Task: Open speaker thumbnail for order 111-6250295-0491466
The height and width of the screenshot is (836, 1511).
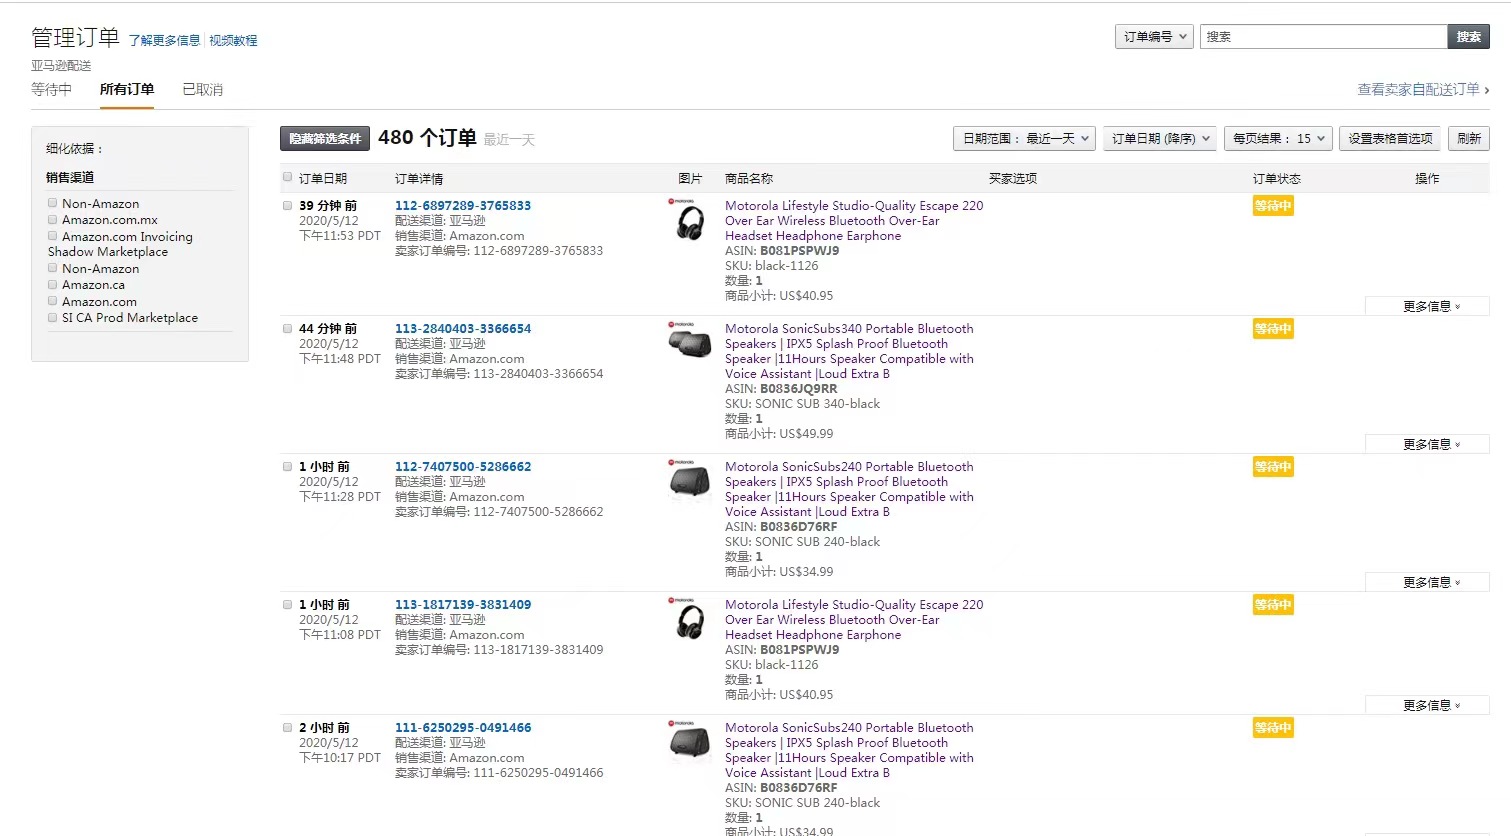Action: click(x=689, y=740)
